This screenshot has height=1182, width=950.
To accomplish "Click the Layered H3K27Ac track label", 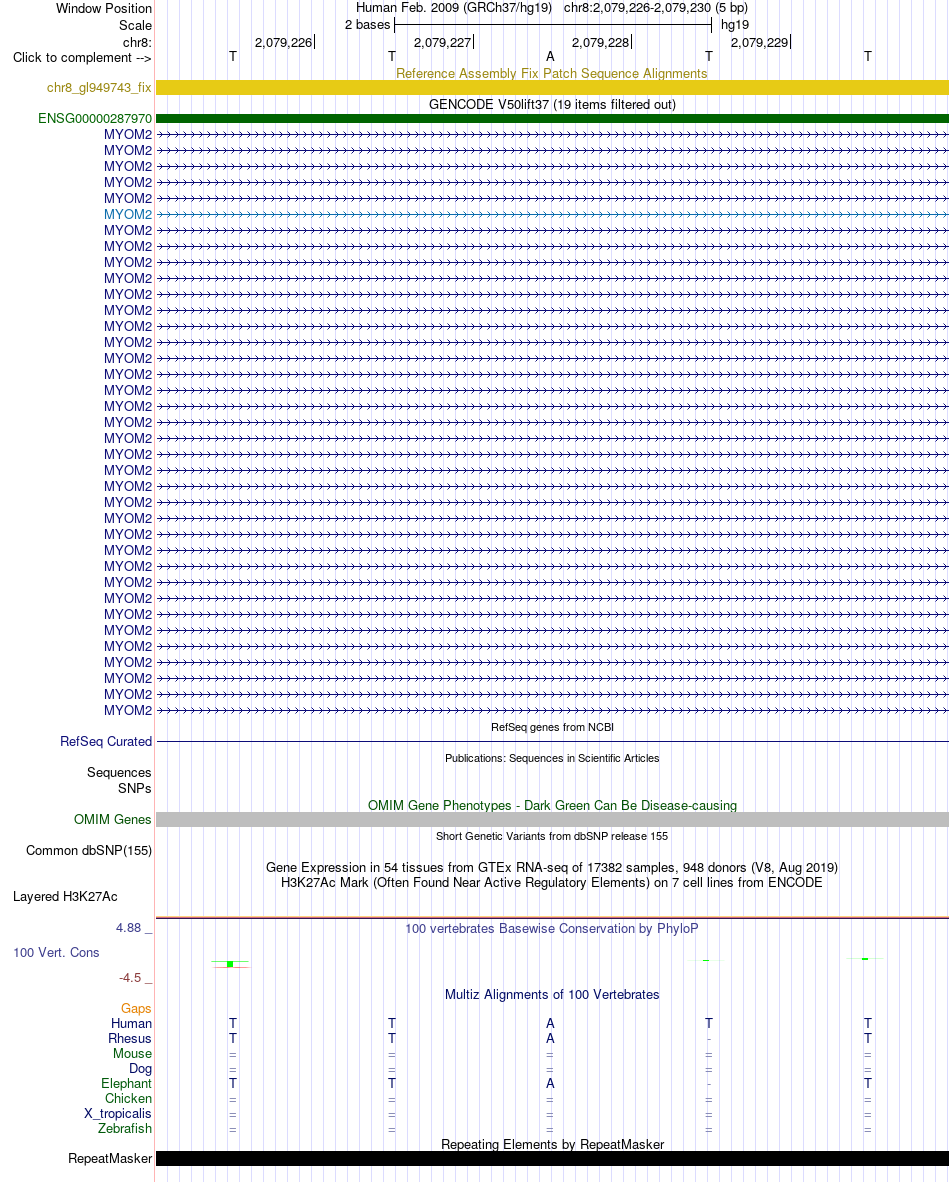I will pyautogui.click(x=66, y=896).
